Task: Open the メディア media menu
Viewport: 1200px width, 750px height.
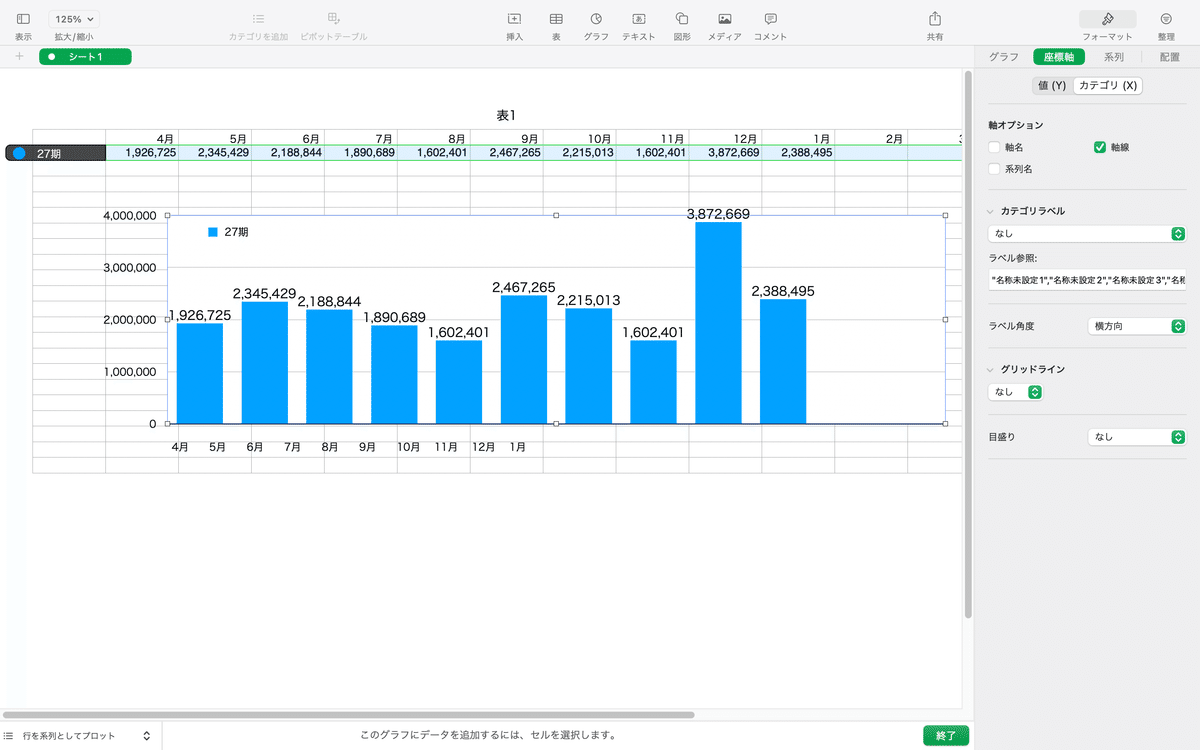Action: [725, 19]
